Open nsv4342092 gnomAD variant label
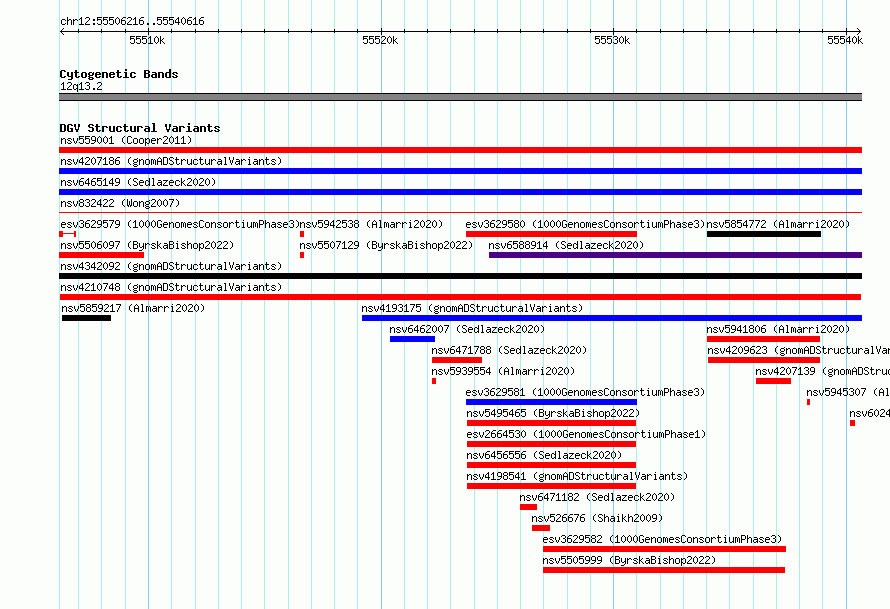This screenshot has height=609, width=890. click(x=171, y=266)
